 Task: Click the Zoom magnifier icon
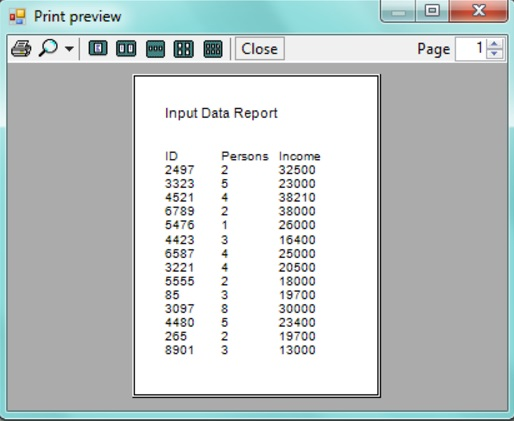point(49,48)
